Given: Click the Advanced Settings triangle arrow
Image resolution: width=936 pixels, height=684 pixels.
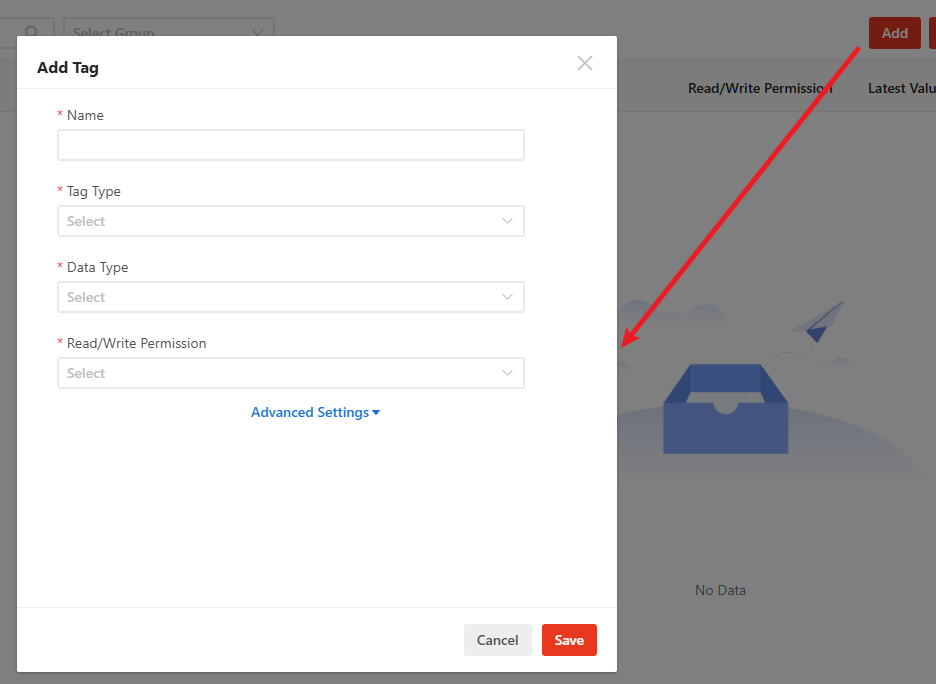Looking at the screenshot, I should tap(376, 413).
